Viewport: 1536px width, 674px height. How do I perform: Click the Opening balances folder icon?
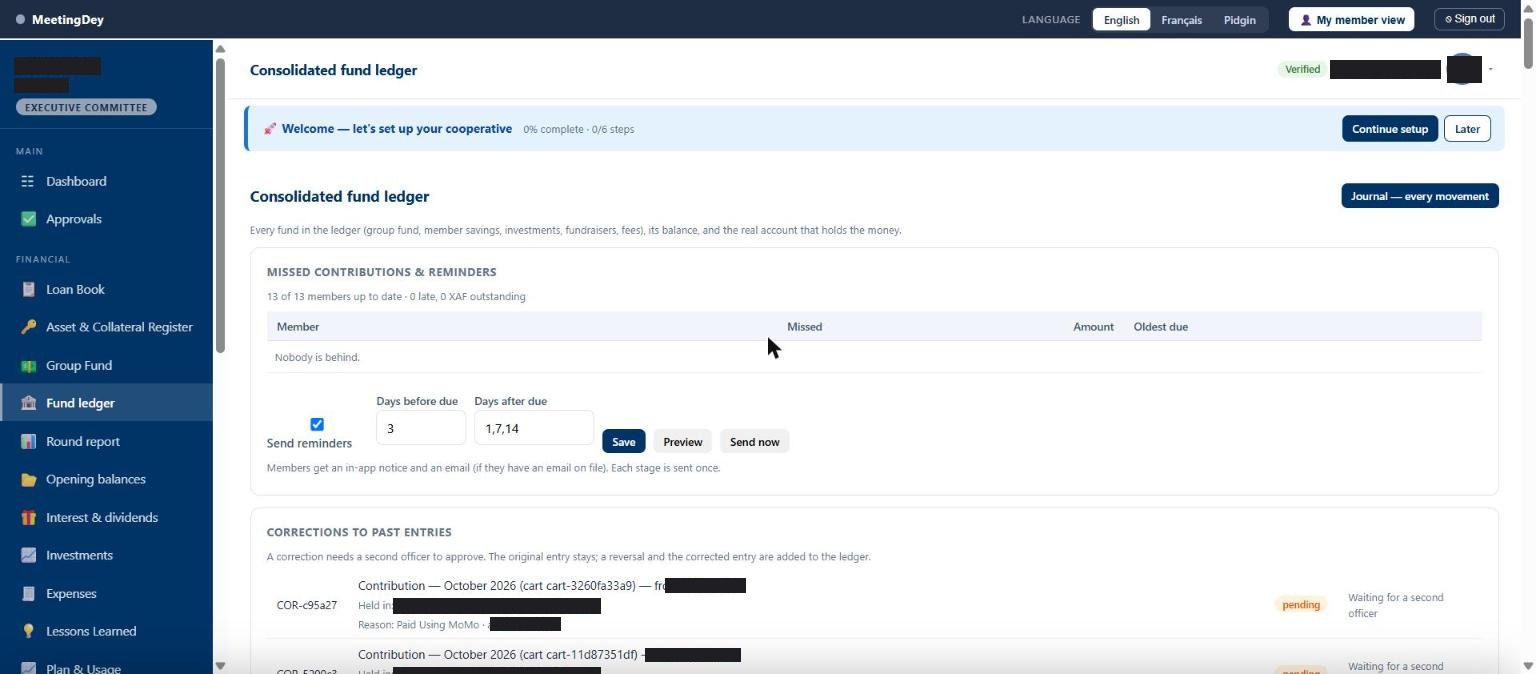[28, 479]
